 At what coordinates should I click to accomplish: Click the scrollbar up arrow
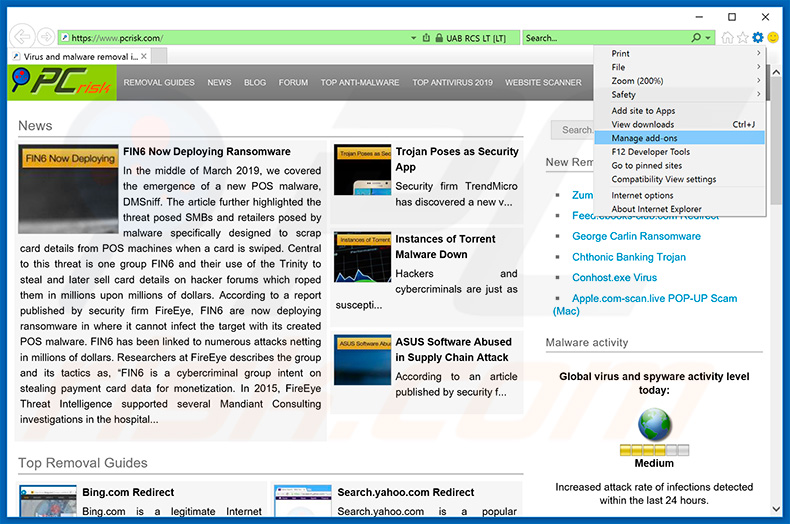tap(776, 72)
